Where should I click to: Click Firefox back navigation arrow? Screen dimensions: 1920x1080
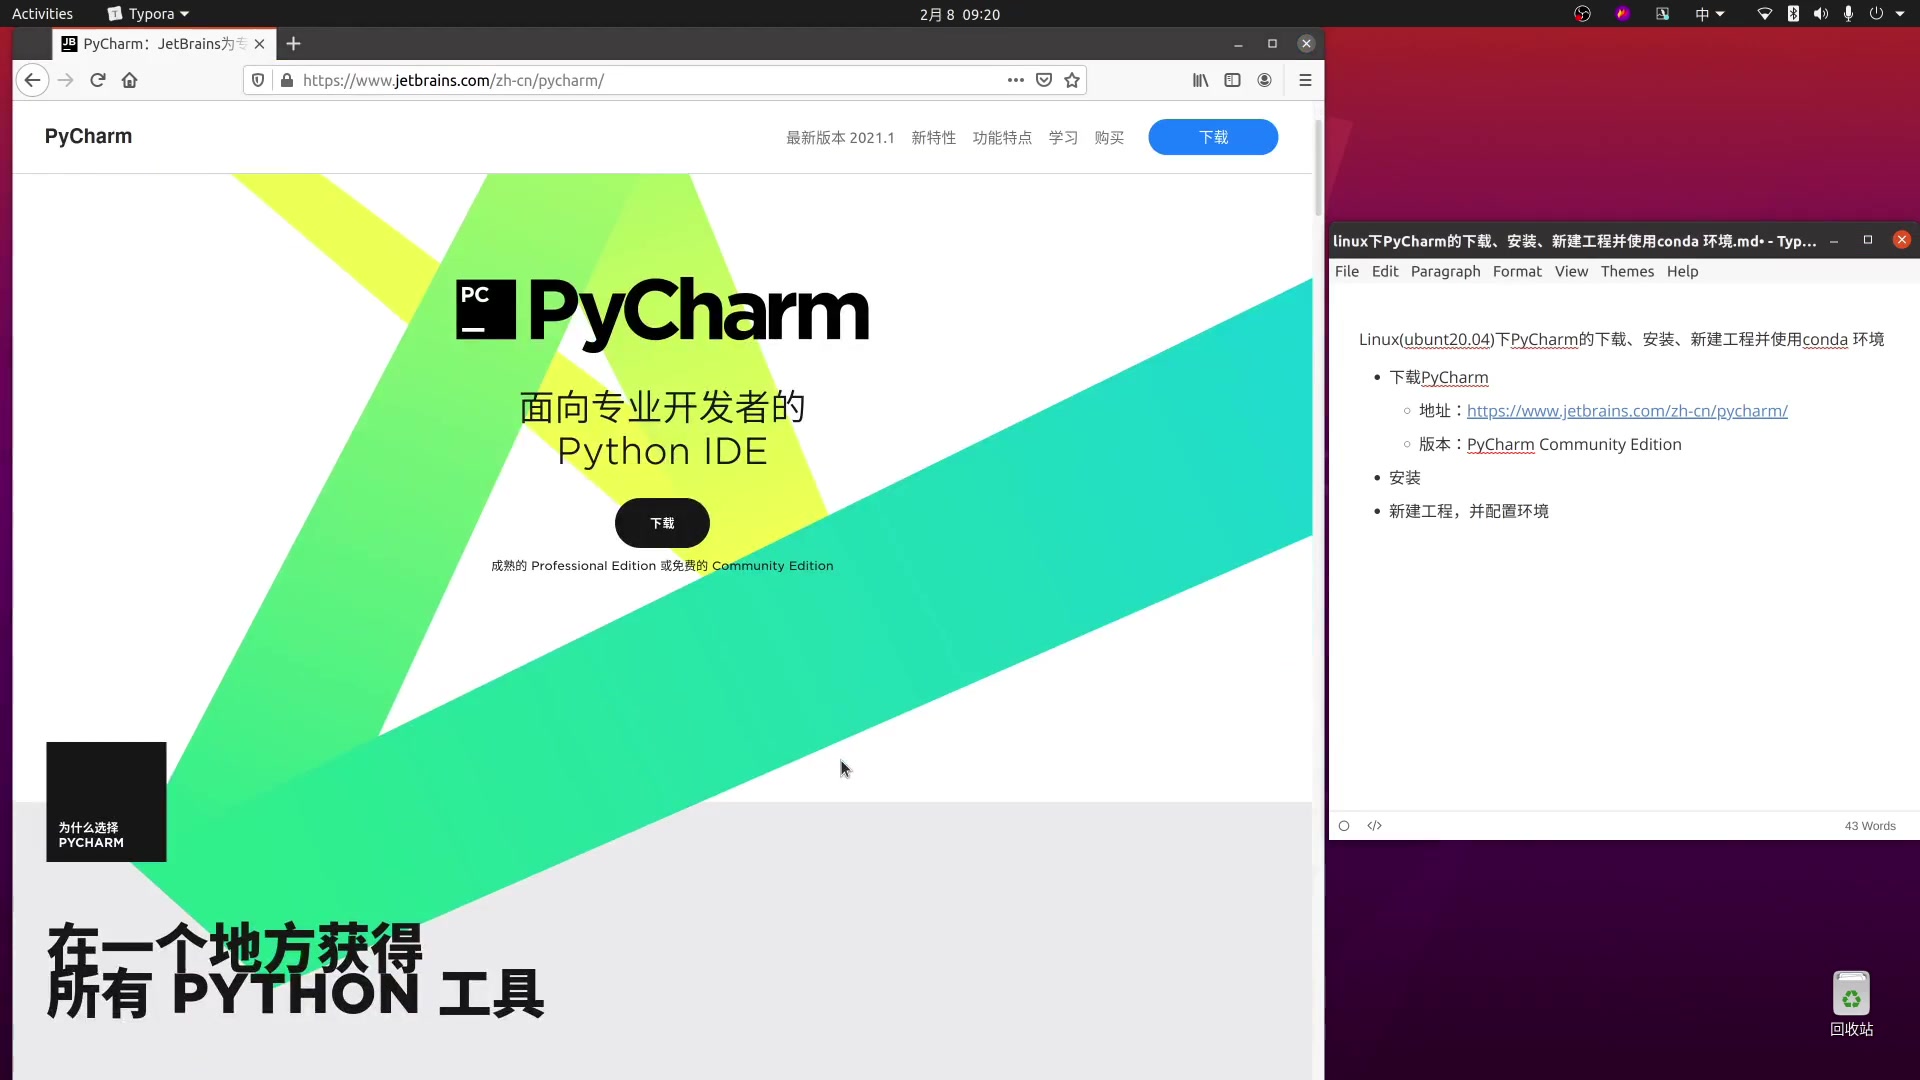point(33,80)
